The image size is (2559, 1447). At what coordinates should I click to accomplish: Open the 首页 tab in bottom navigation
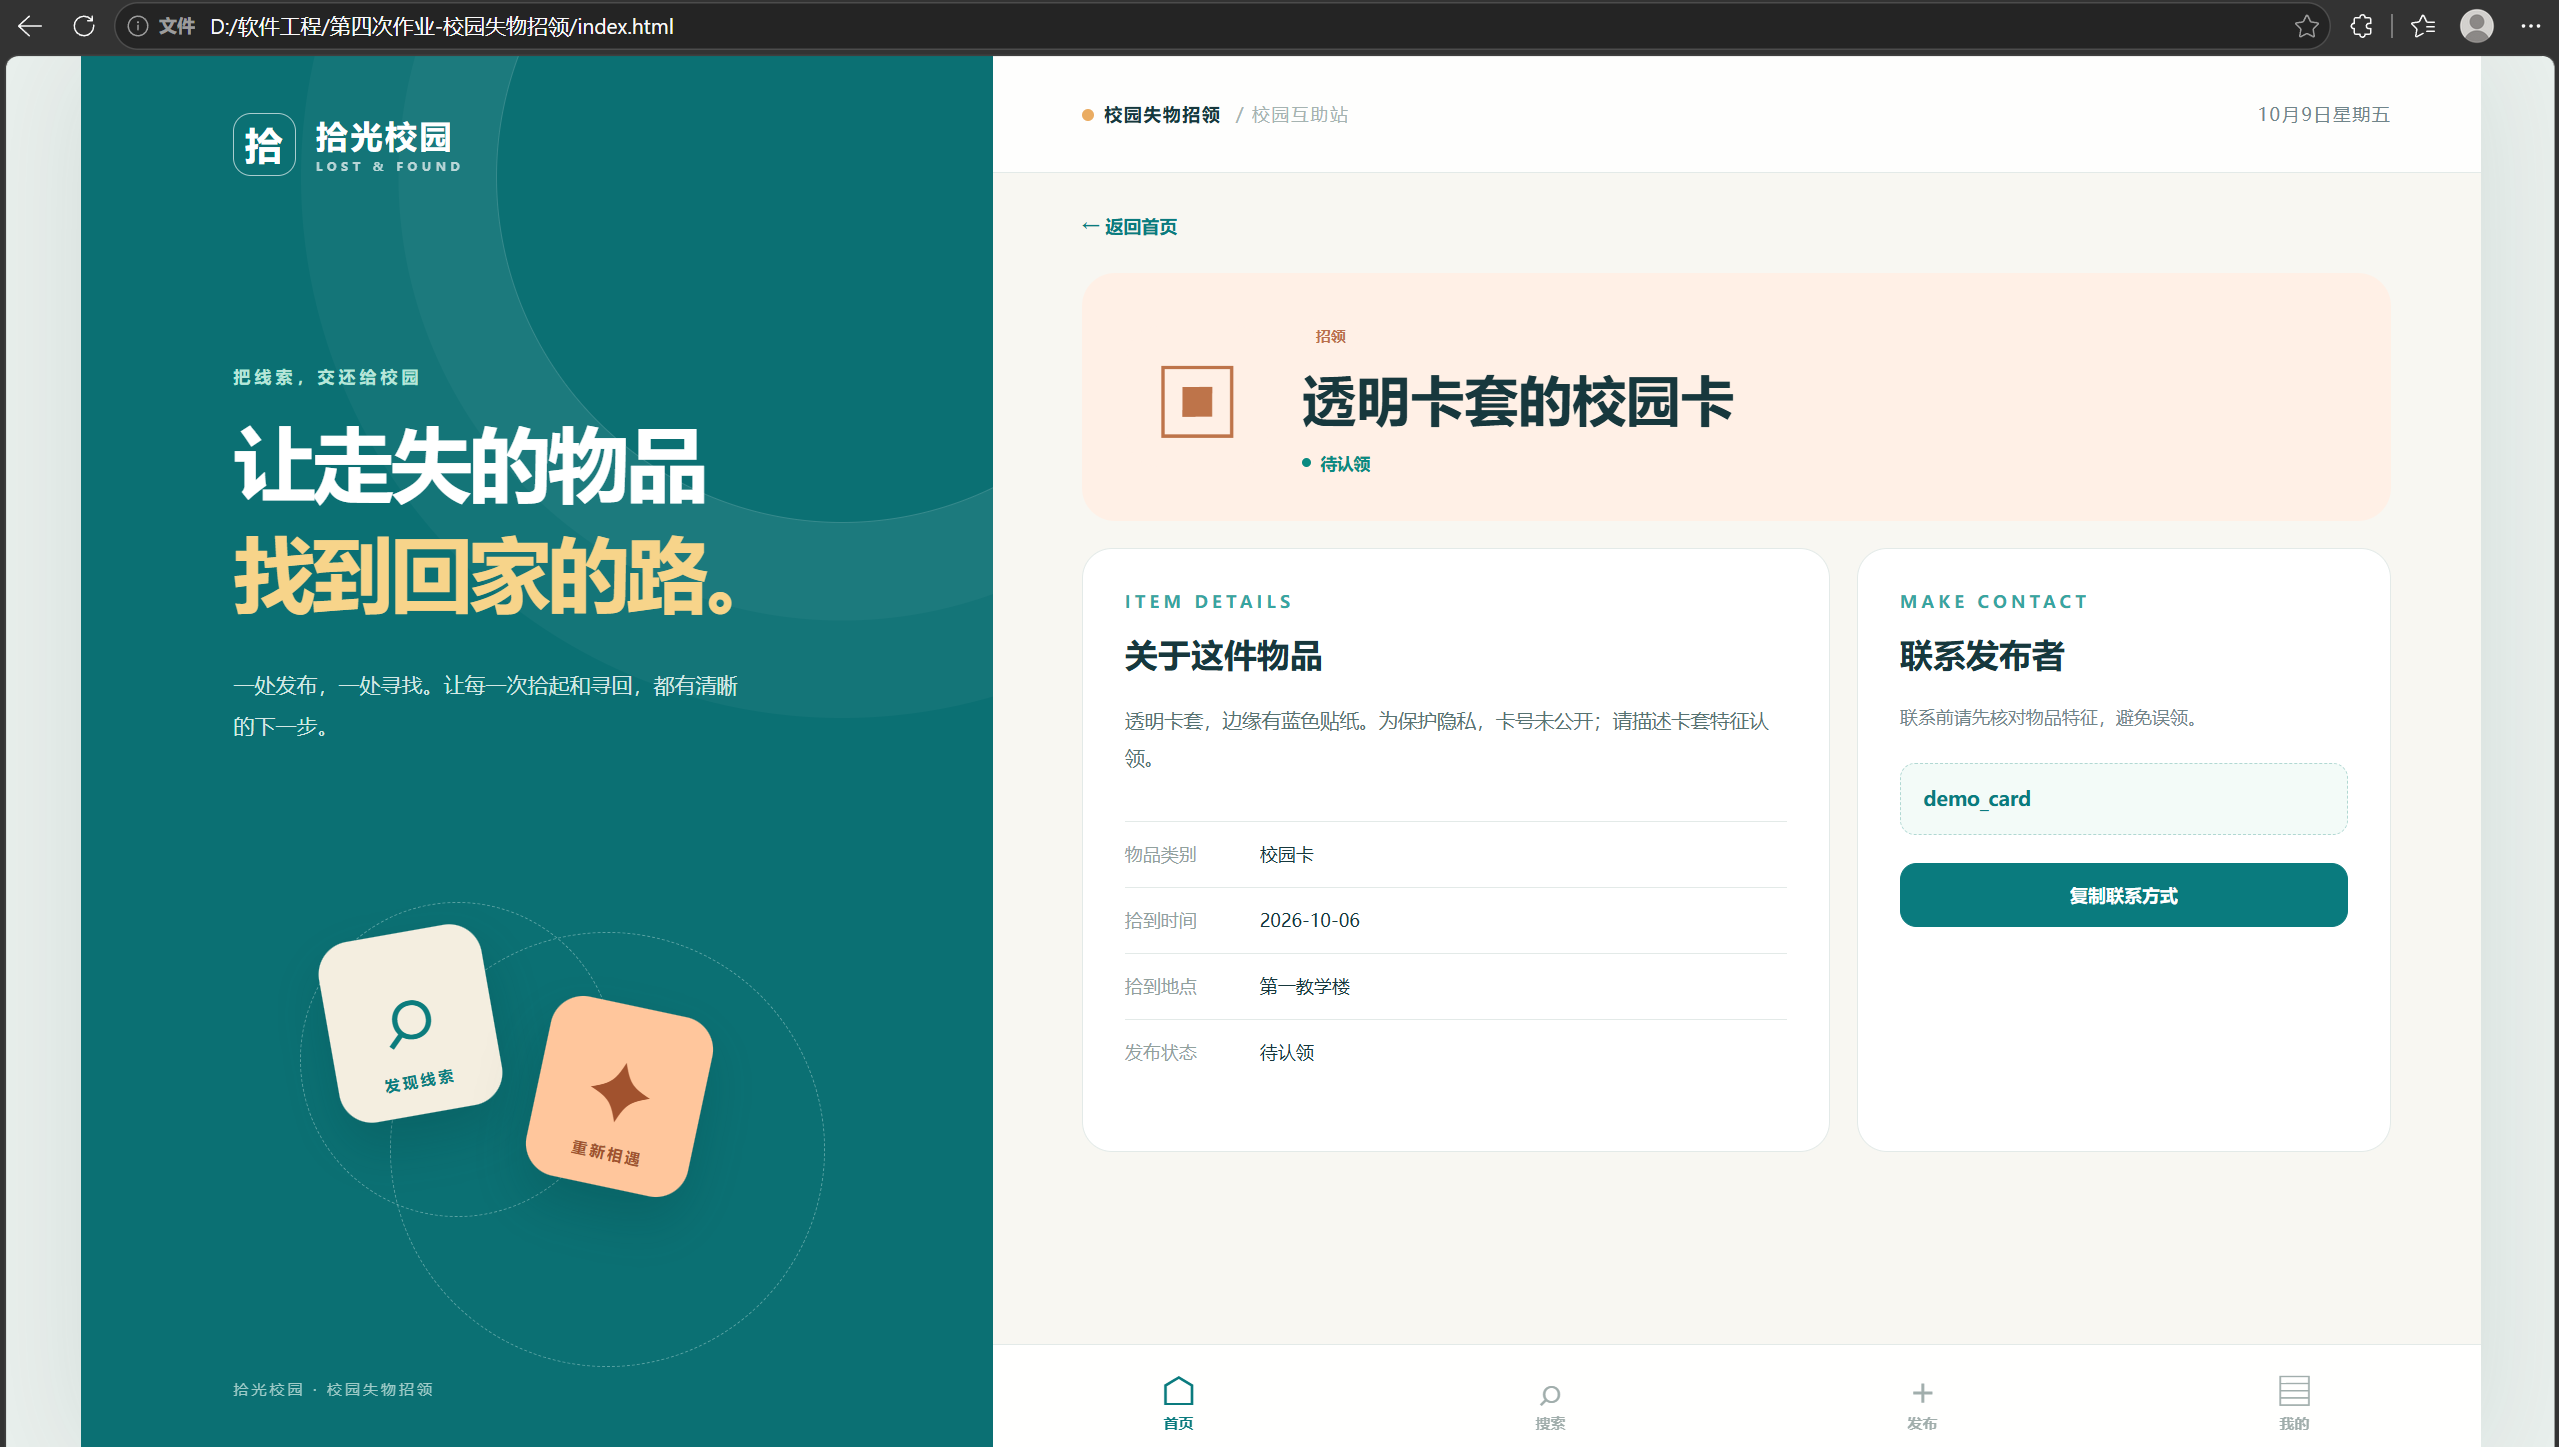click(x=1178, y=1402)
